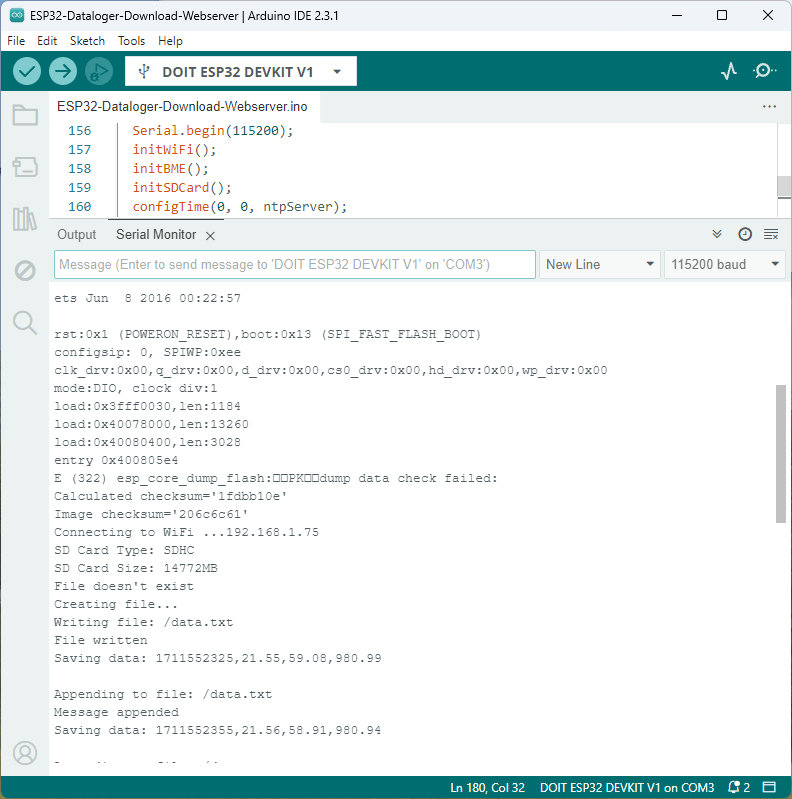Image resolution: width=792 pixels, height=799 pixels.
Task: Click the 'SD Card Size: 14772MB' output line
Action: (136, 568)
